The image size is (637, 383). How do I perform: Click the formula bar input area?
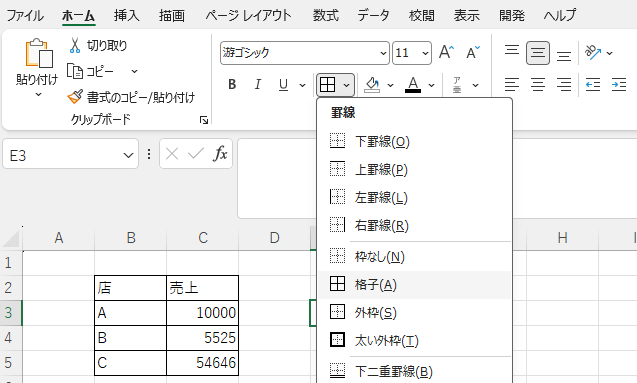(x=277, y=178)
